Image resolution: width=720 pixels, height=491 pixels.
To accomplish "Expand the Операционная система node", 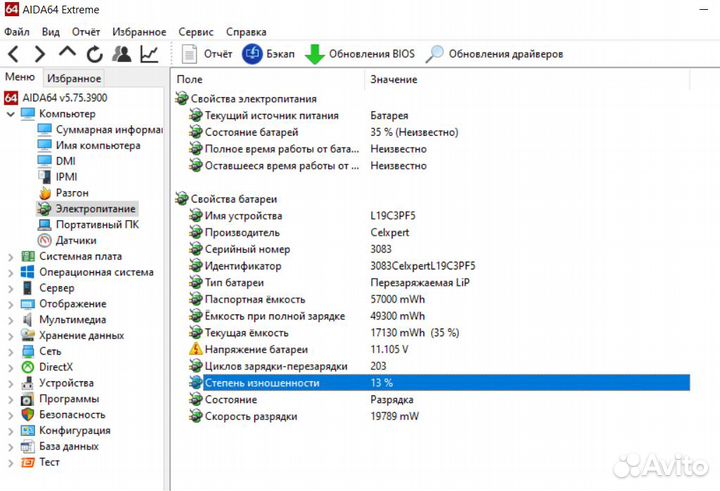I will coord(11,272).
